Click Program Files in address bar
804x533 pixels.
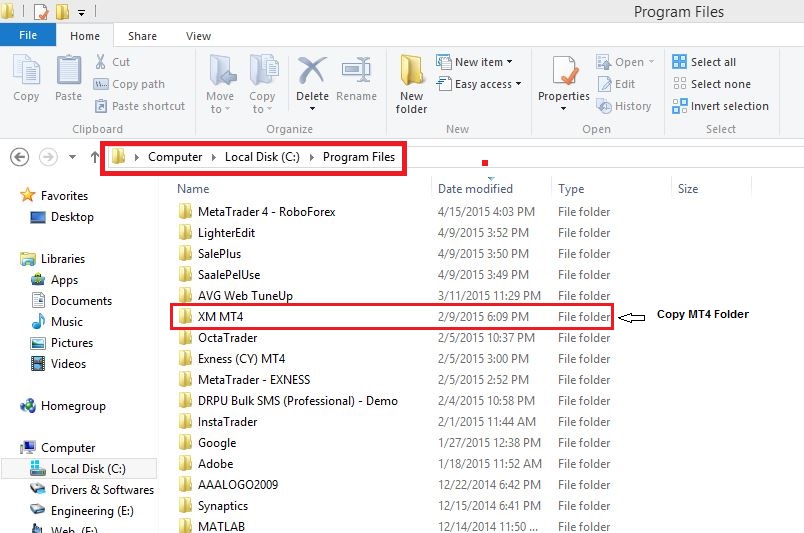click(358, 157)
